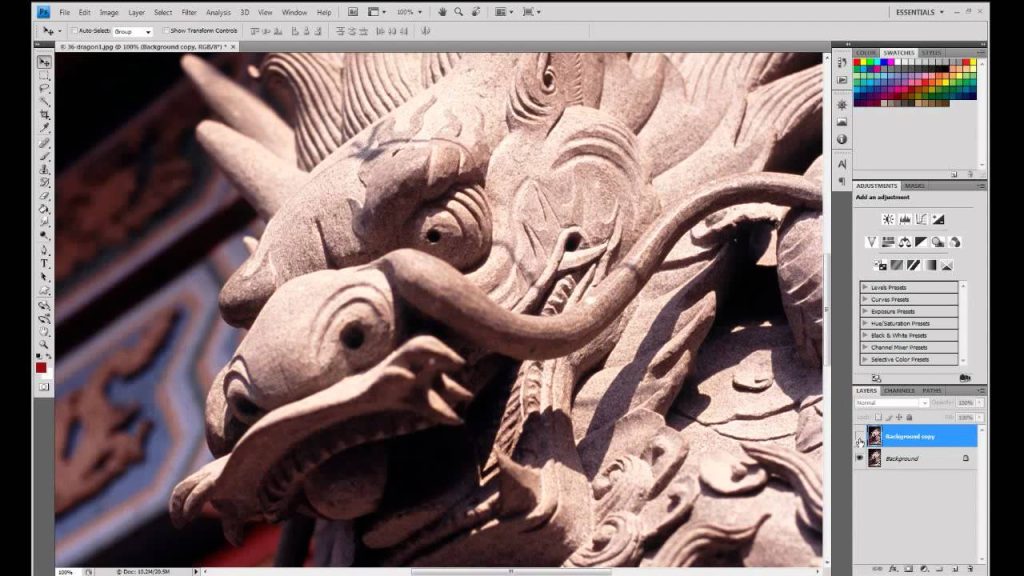Toggle visibility of Background copy layer
Image resolution: width=1024 pixels, height=576 pixels.
point(859,436)
